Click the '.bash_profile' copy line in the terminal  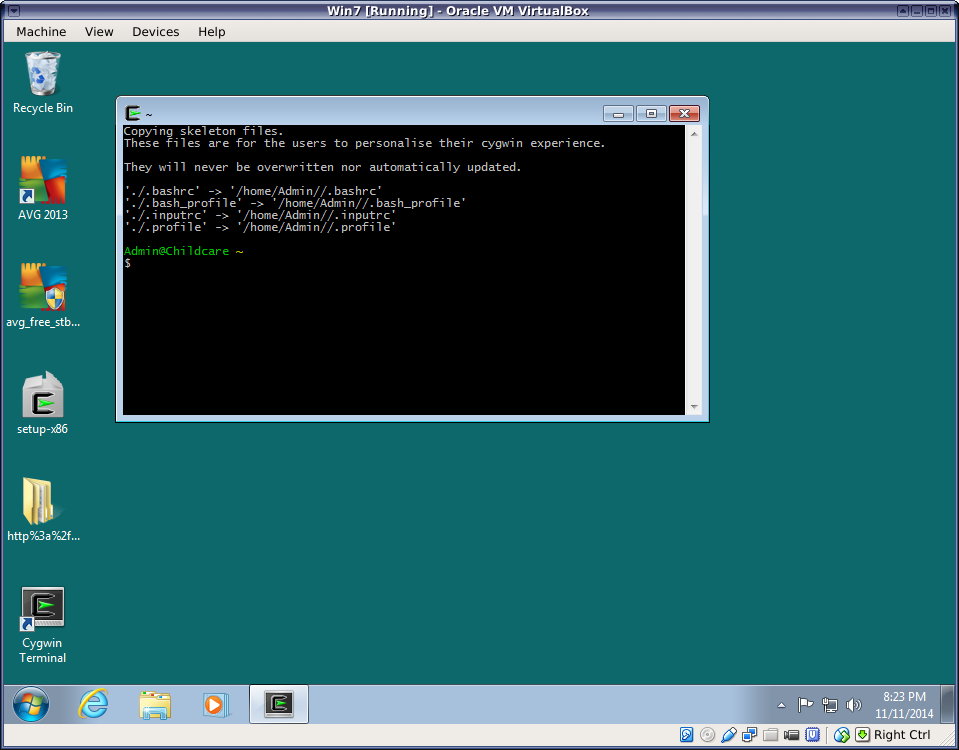click(x=295, y=203)
